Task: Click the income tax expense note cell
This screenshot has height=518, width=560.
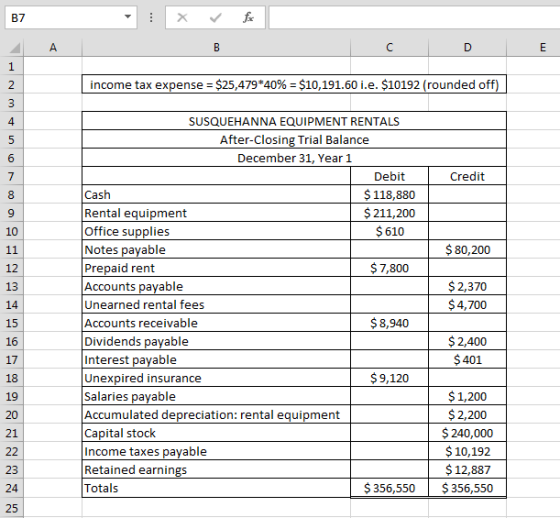Action: pyautogui.click(x=294, y=85)
